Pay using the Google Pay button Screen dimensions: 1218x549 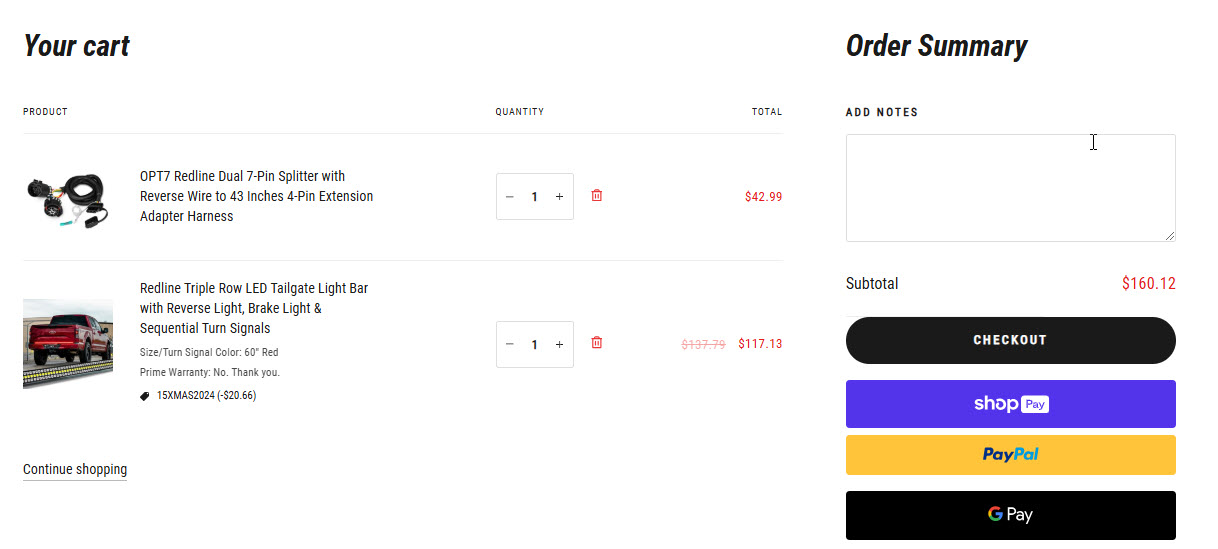pyautogui.click(x=1010, y=515)
